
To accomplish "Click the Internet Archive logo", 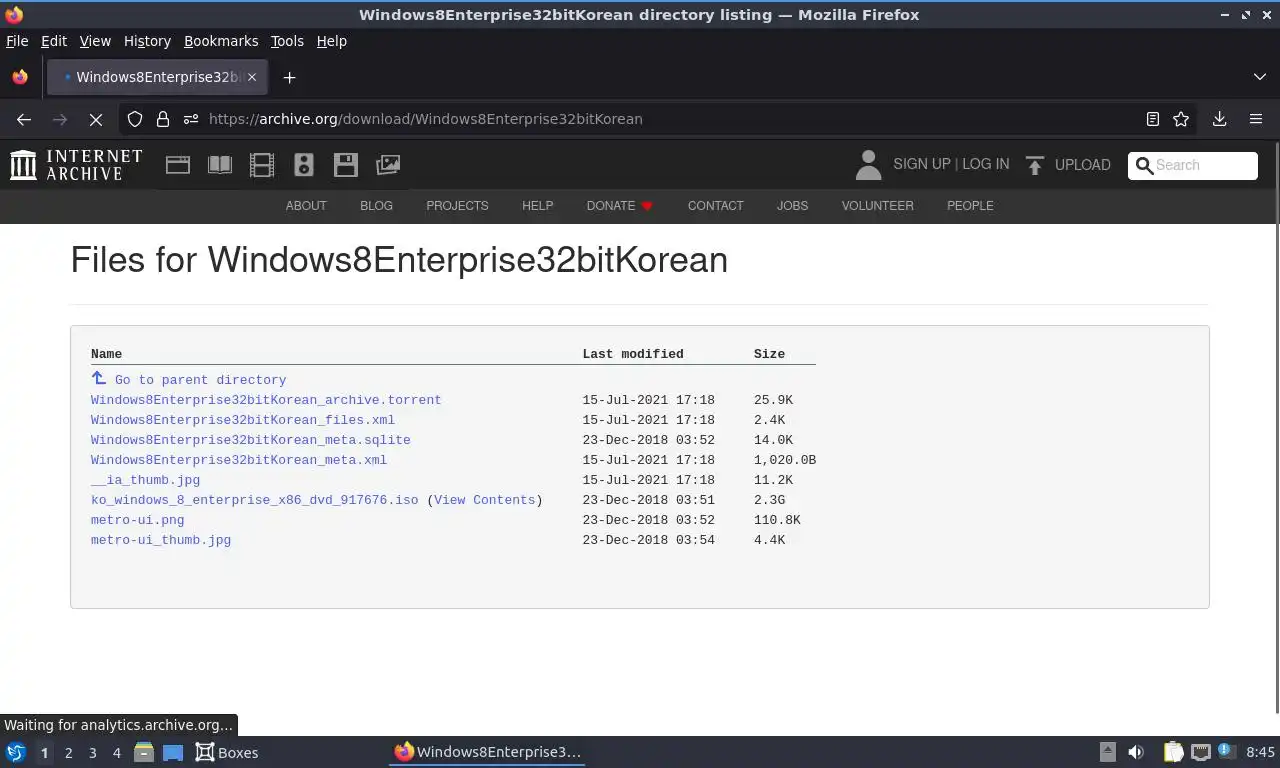I will click(x=76, y=165).
